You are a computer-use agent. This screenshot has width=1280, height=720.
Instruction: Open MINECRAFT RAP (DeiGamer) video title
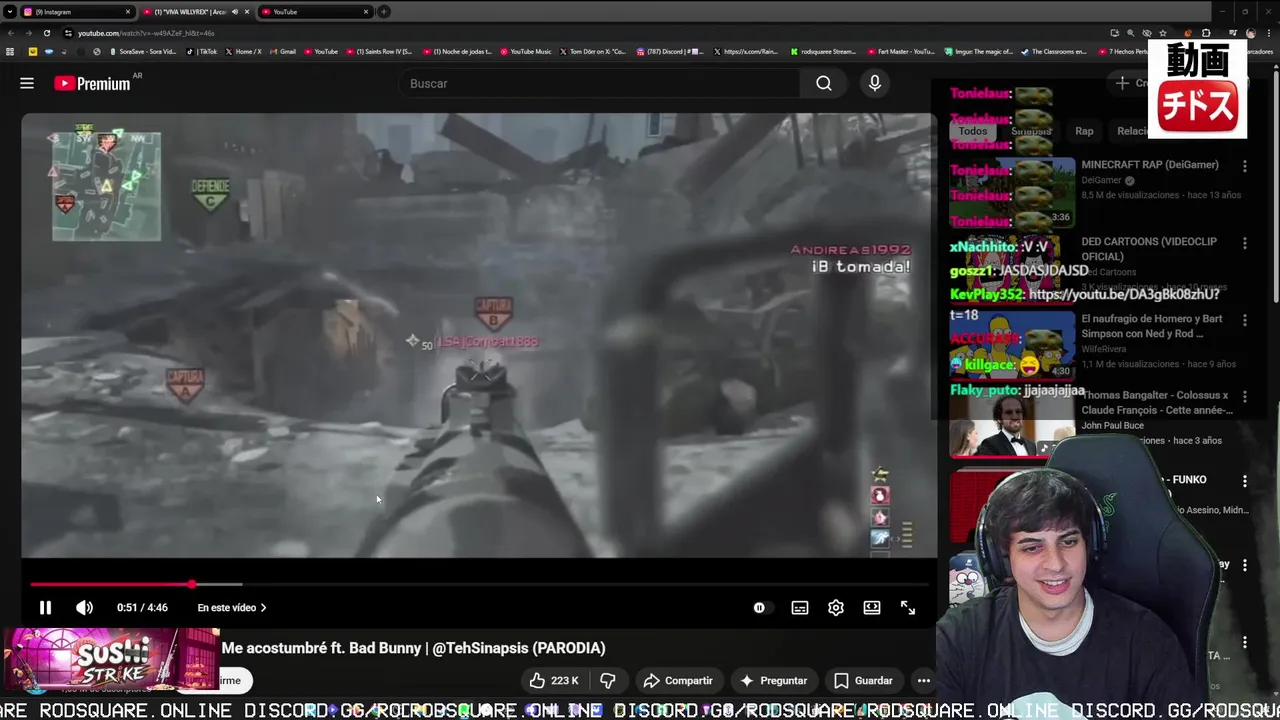pos(1150,165)
